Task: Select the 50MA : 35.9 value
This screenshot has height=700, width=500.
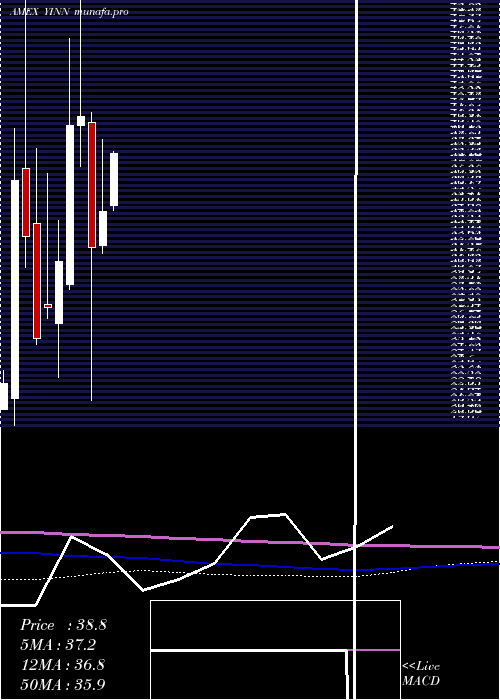Action: click(63, 684)
